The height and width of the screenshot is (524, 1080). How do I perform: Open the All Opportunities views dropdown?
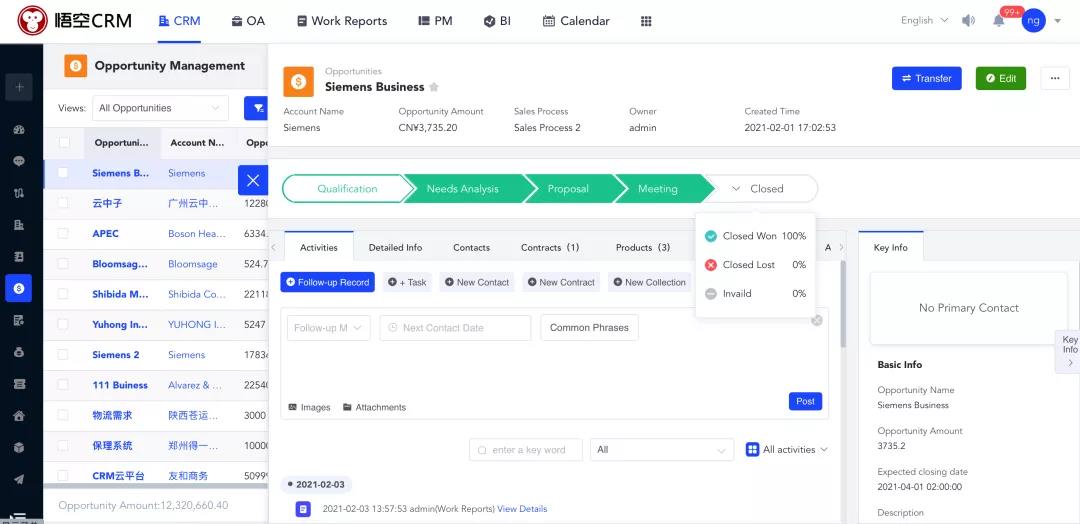point(160,108)
